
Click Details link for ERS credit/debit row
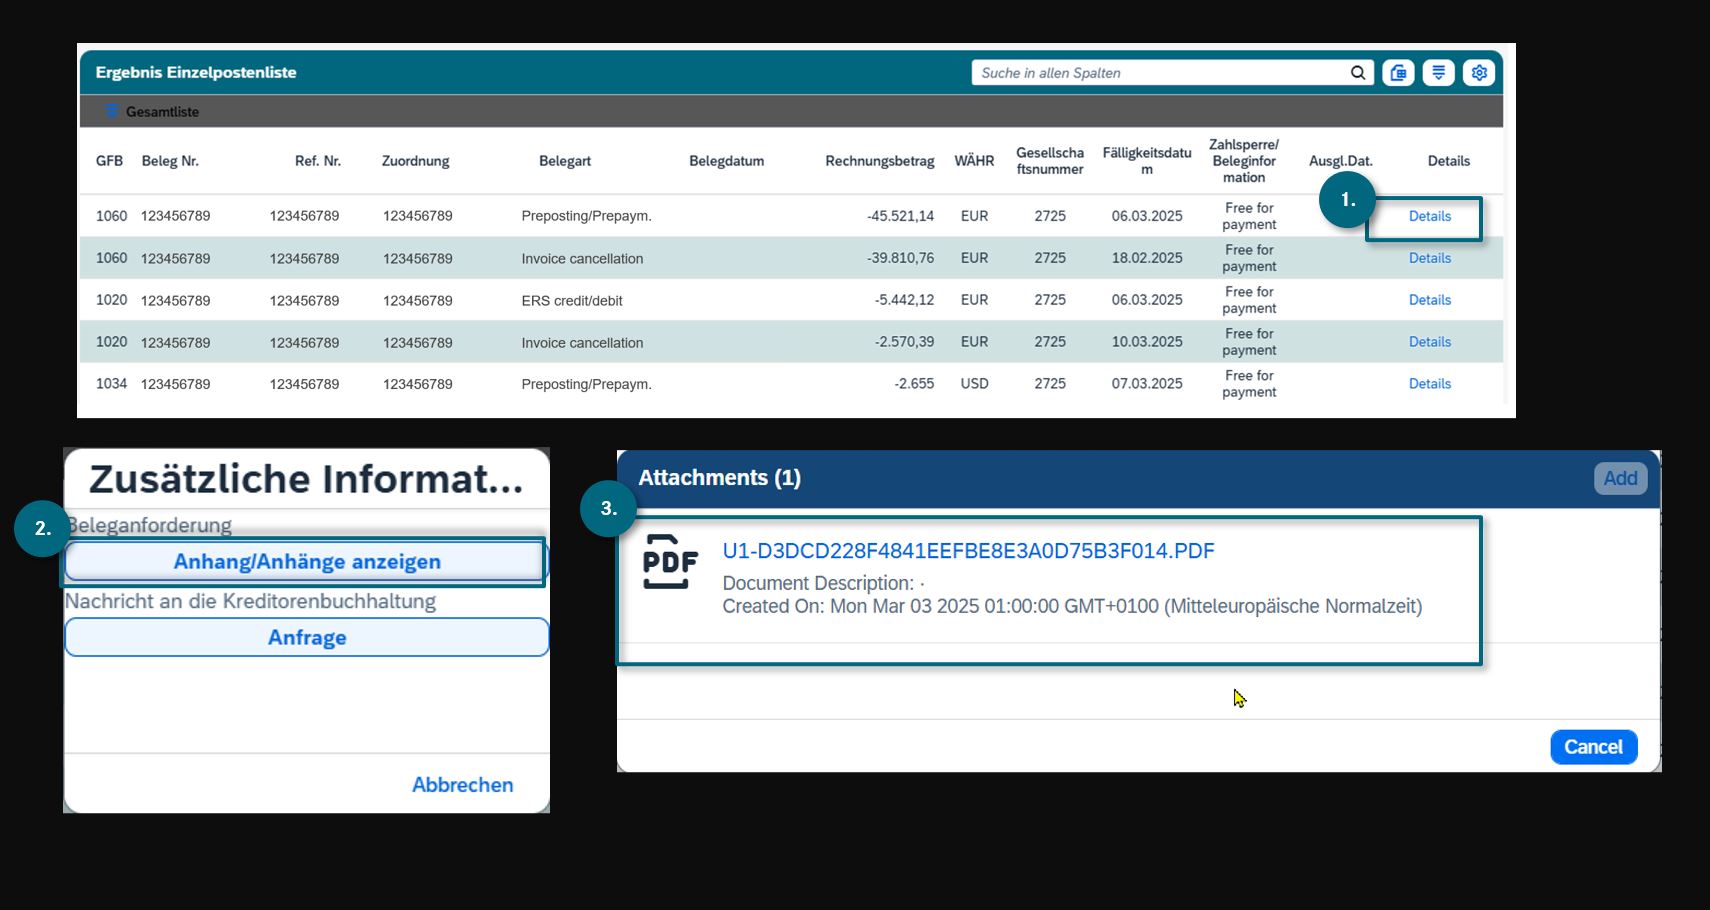[1429, 300]
